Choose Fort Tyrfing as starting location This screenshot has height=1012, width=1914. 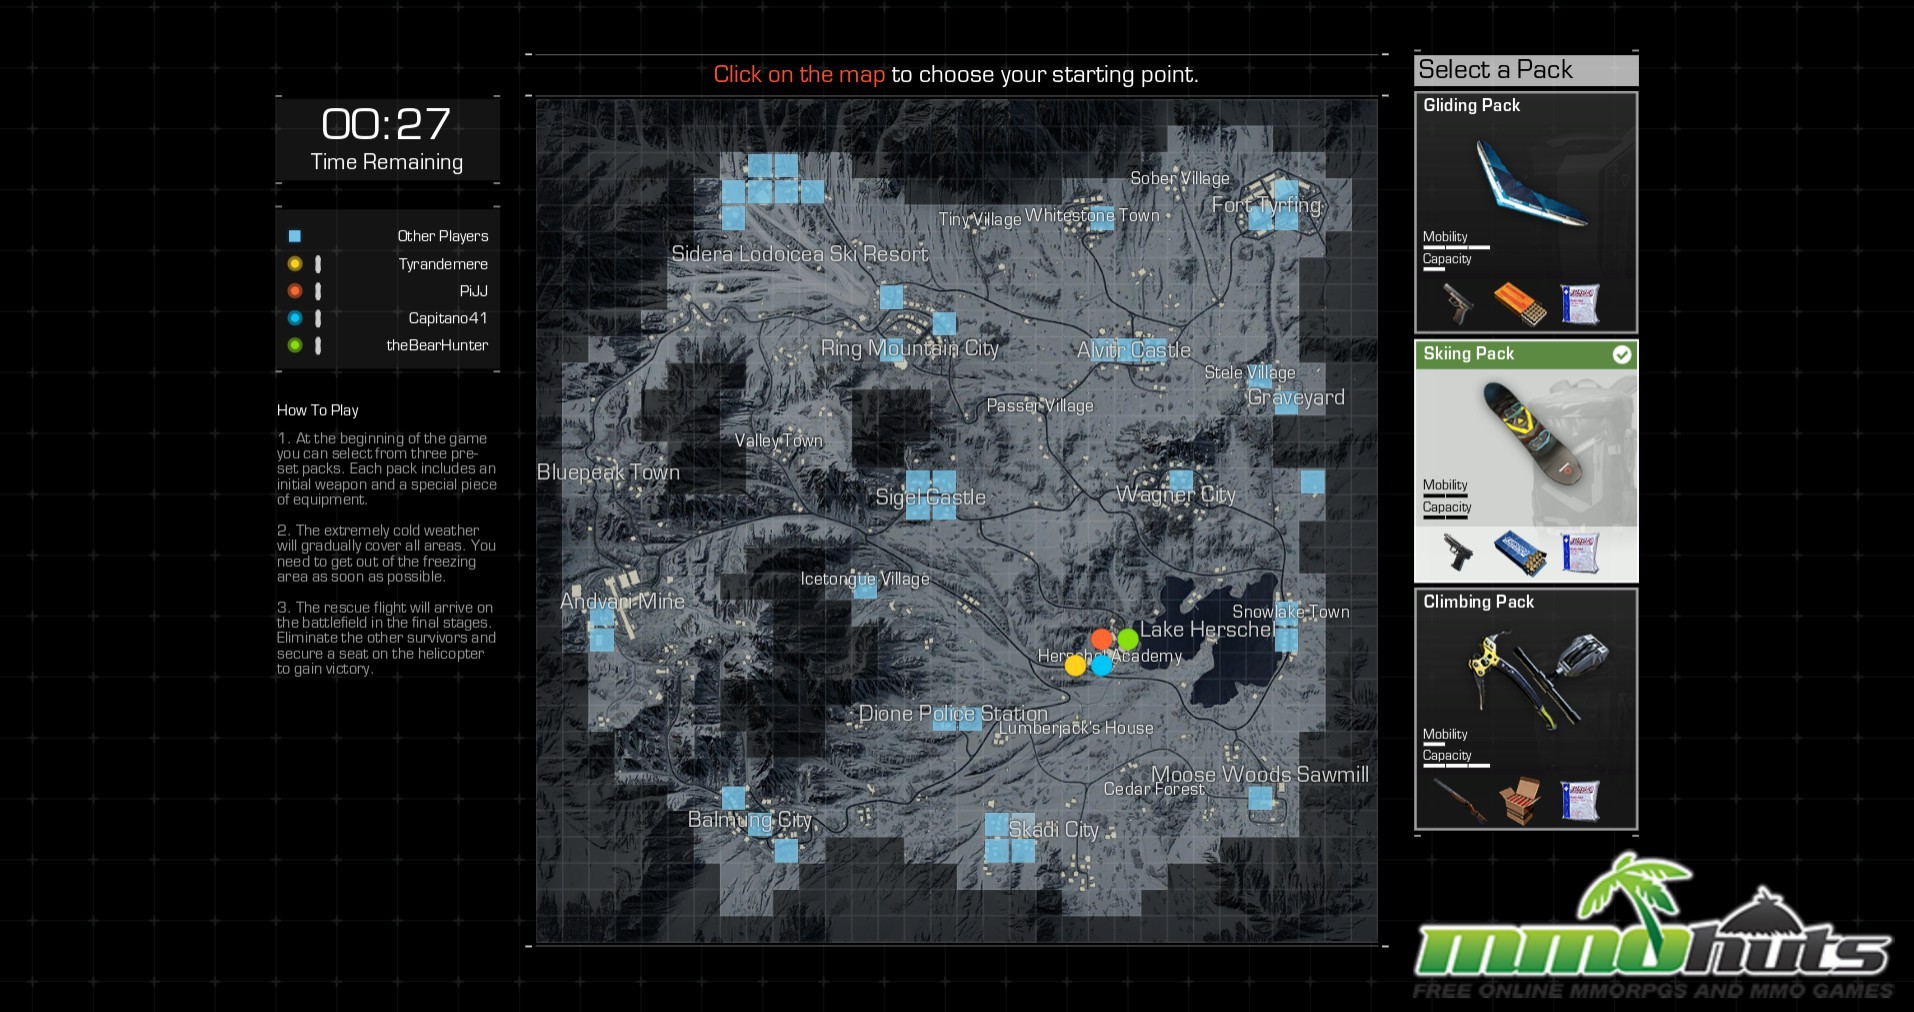coord(1266,205)
